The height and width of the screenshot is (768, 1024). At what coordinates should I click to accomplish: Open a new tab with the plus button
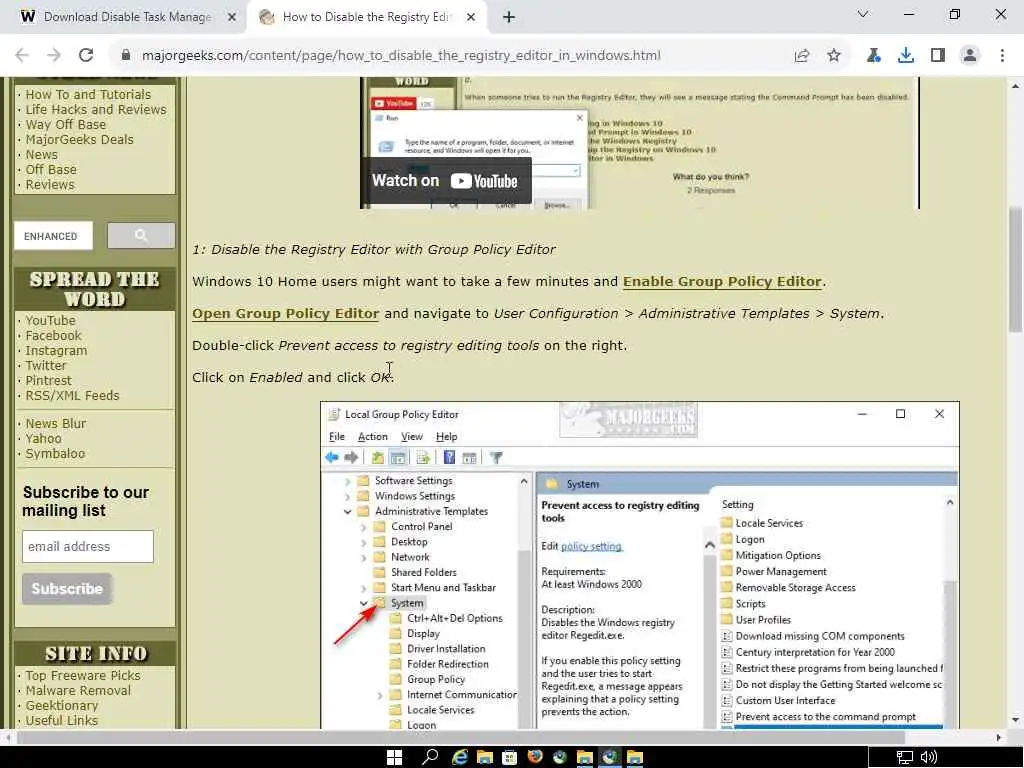pyautogui.click(x=509, y=18)
